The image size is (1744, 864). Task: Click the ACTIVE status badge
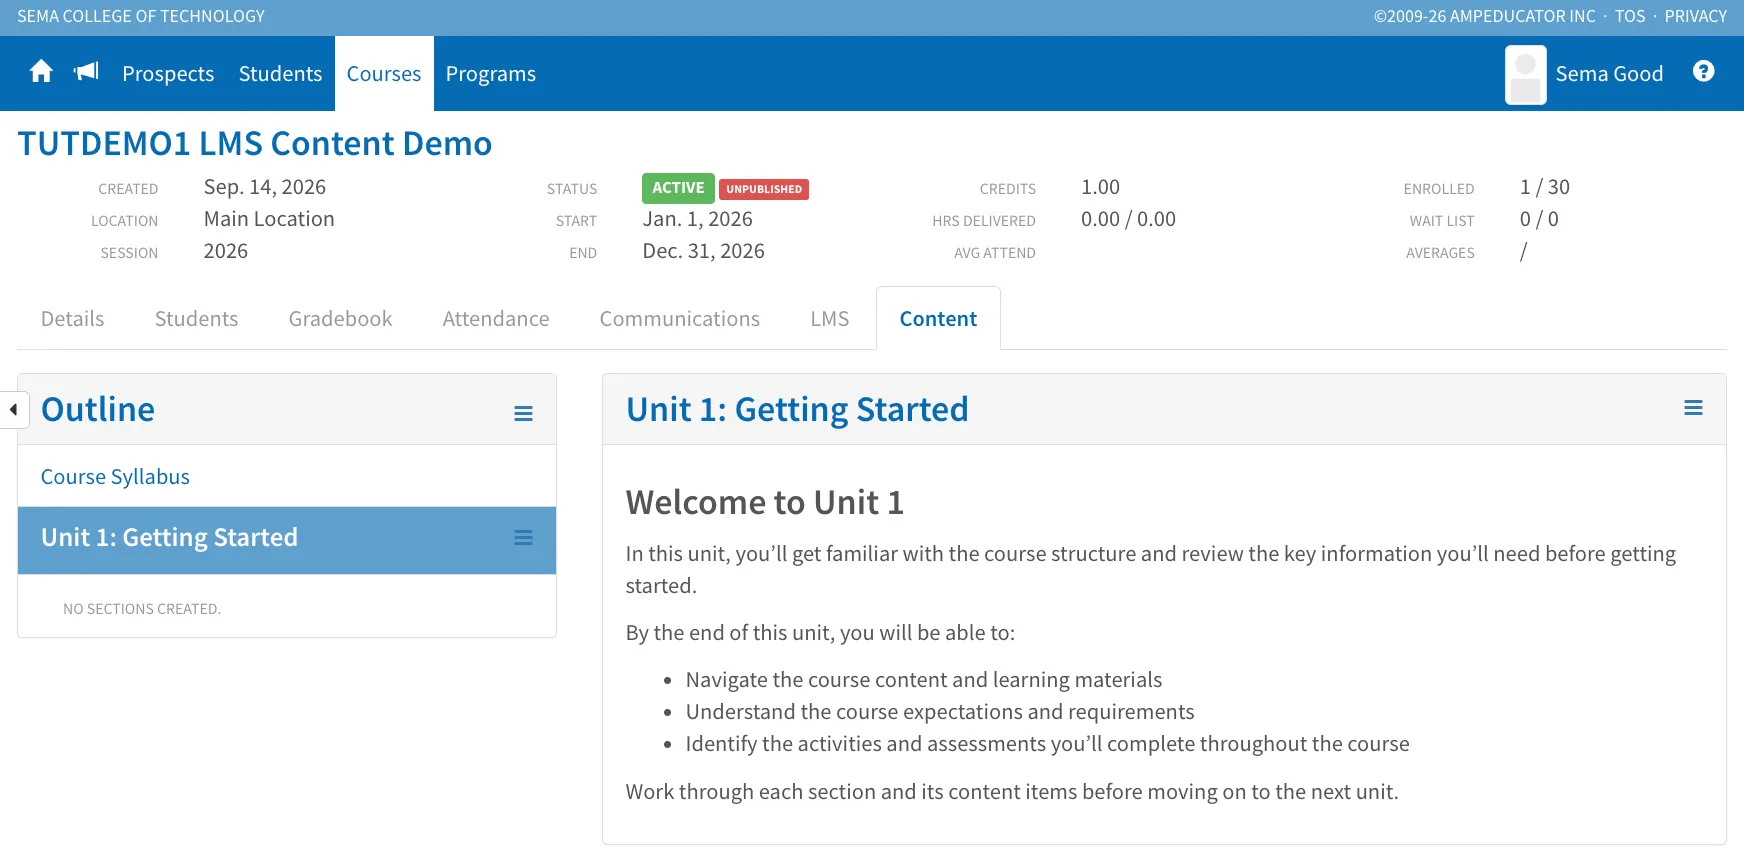678,188
